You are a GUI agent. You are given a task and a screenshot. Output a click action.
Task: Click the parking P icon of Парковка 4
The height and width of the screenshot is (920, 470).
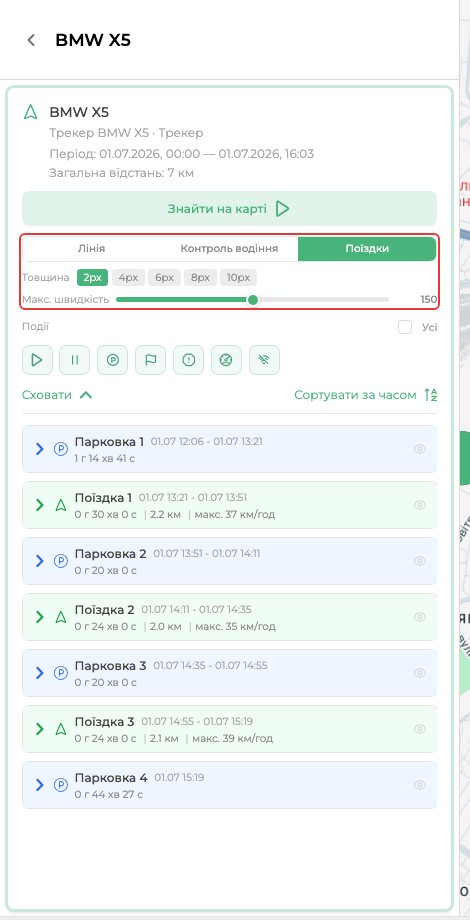coord(60,785)
